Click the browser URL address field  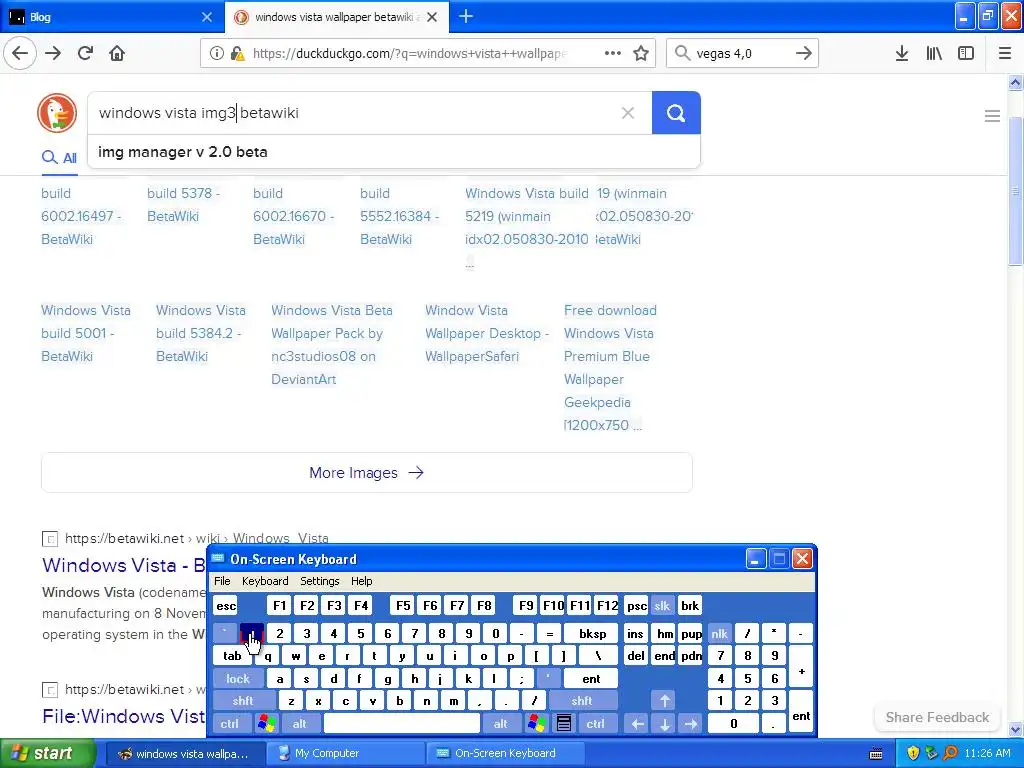(x=411, y=54)
